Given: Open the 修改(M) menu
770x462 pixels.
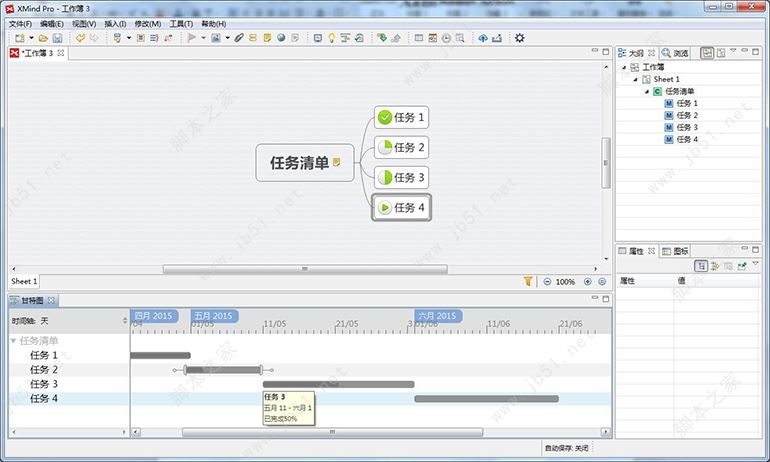Looking at the screenshot, I should tap(147, 24).
